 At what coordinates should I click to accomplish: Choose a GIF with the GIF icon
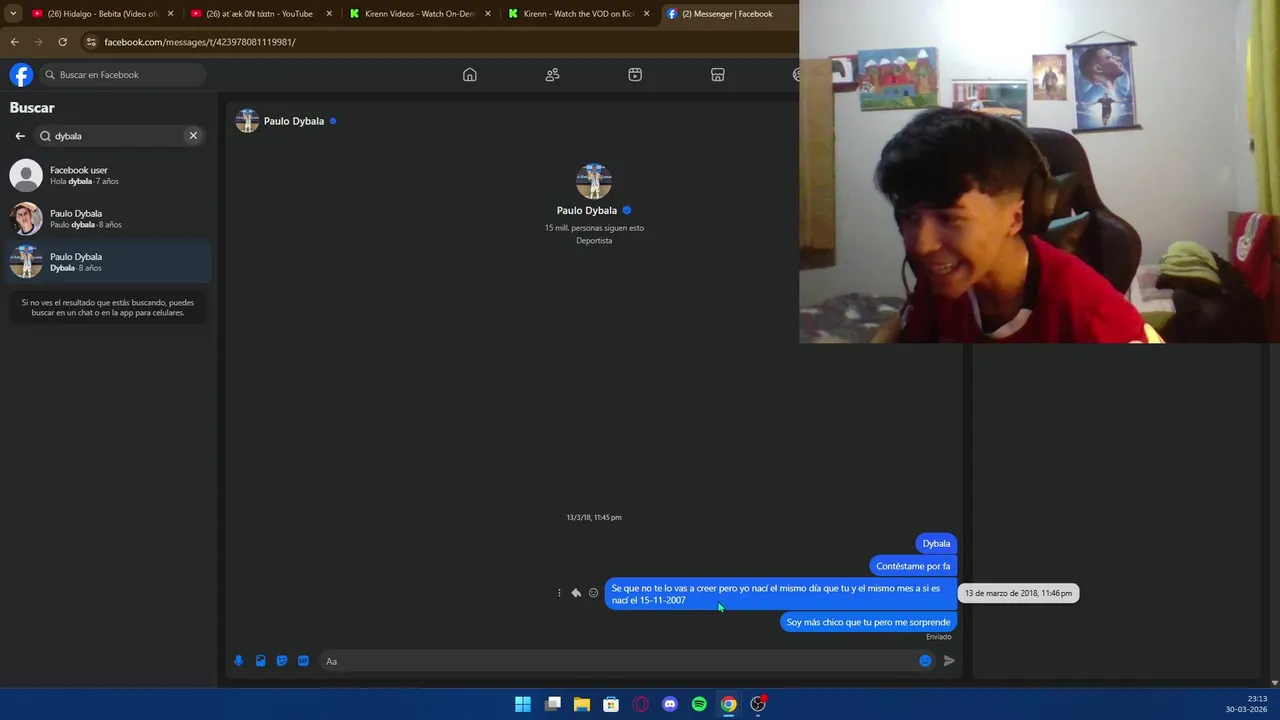click(x=303, y=661)
